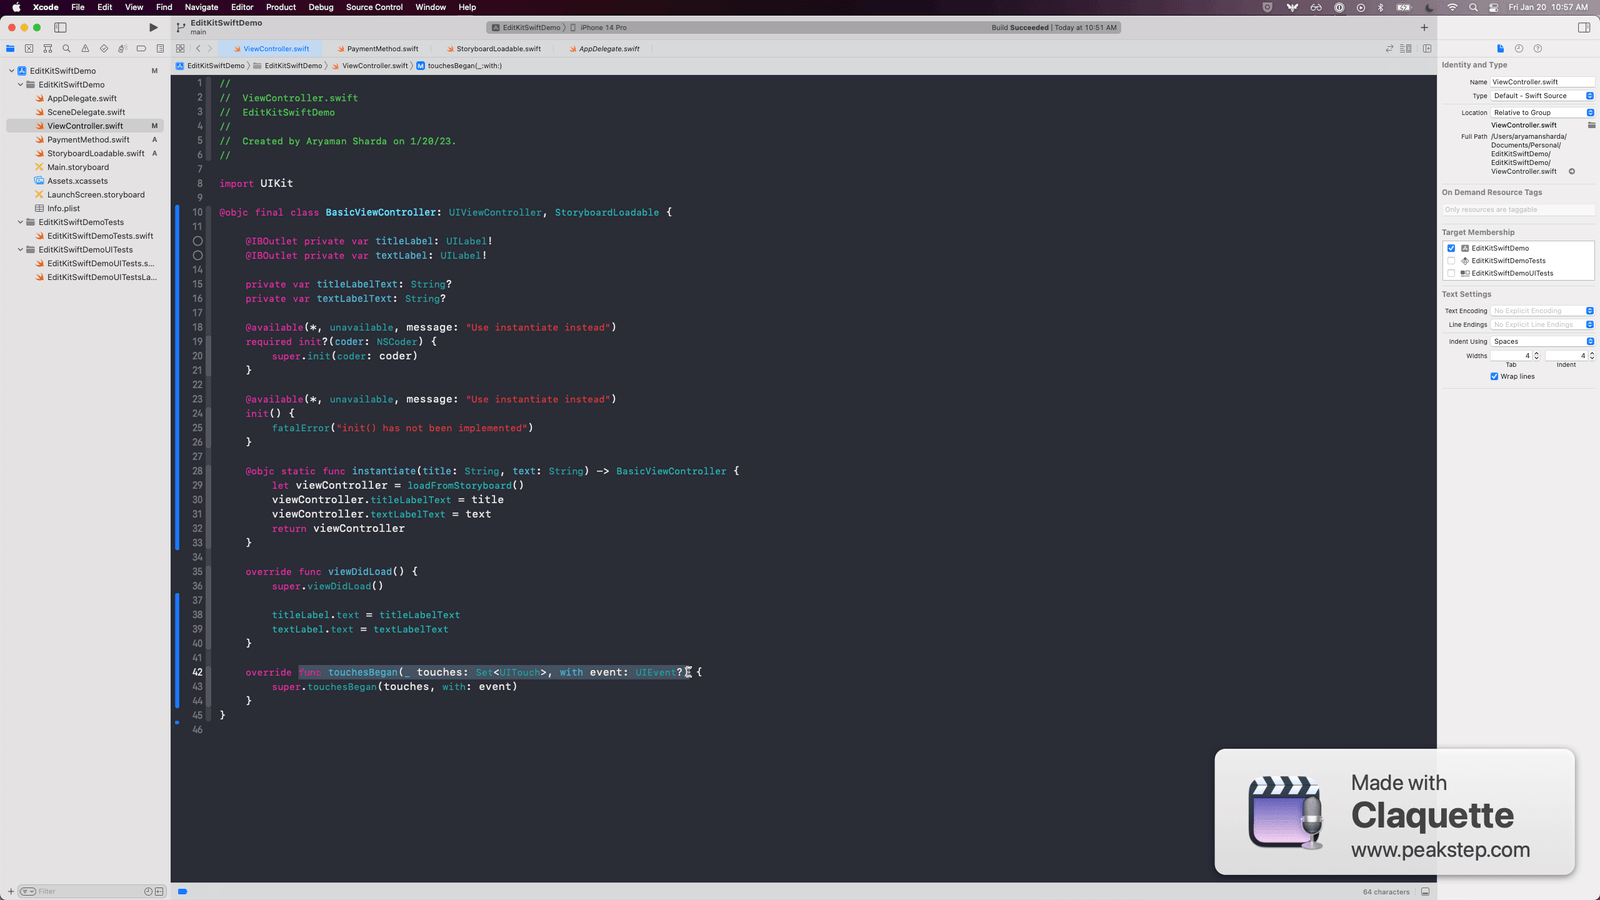The height and width of the screenshot is (900, 1600).
Task: Click the Run button to build the project
Action: (153, 27)
